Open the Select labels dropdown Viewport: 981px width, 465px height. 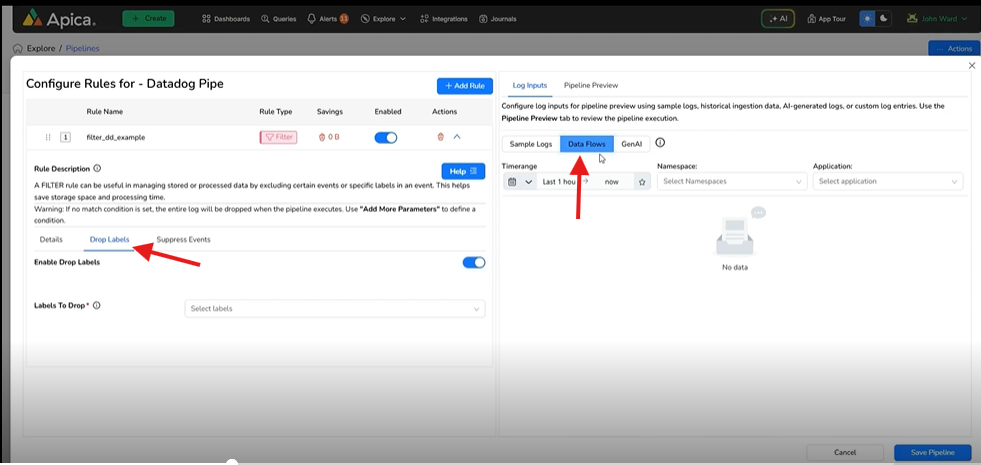[x=335, y=309]
